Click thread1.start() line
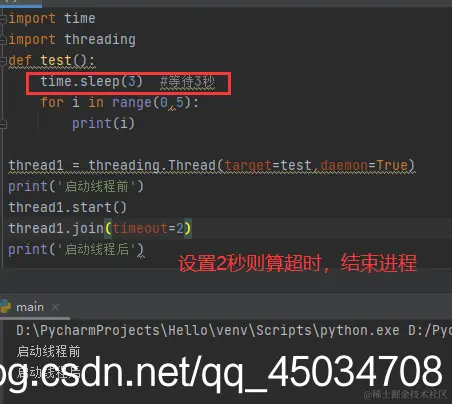The width and height of the screenshot is (452, 404). [x=68, y=207]
